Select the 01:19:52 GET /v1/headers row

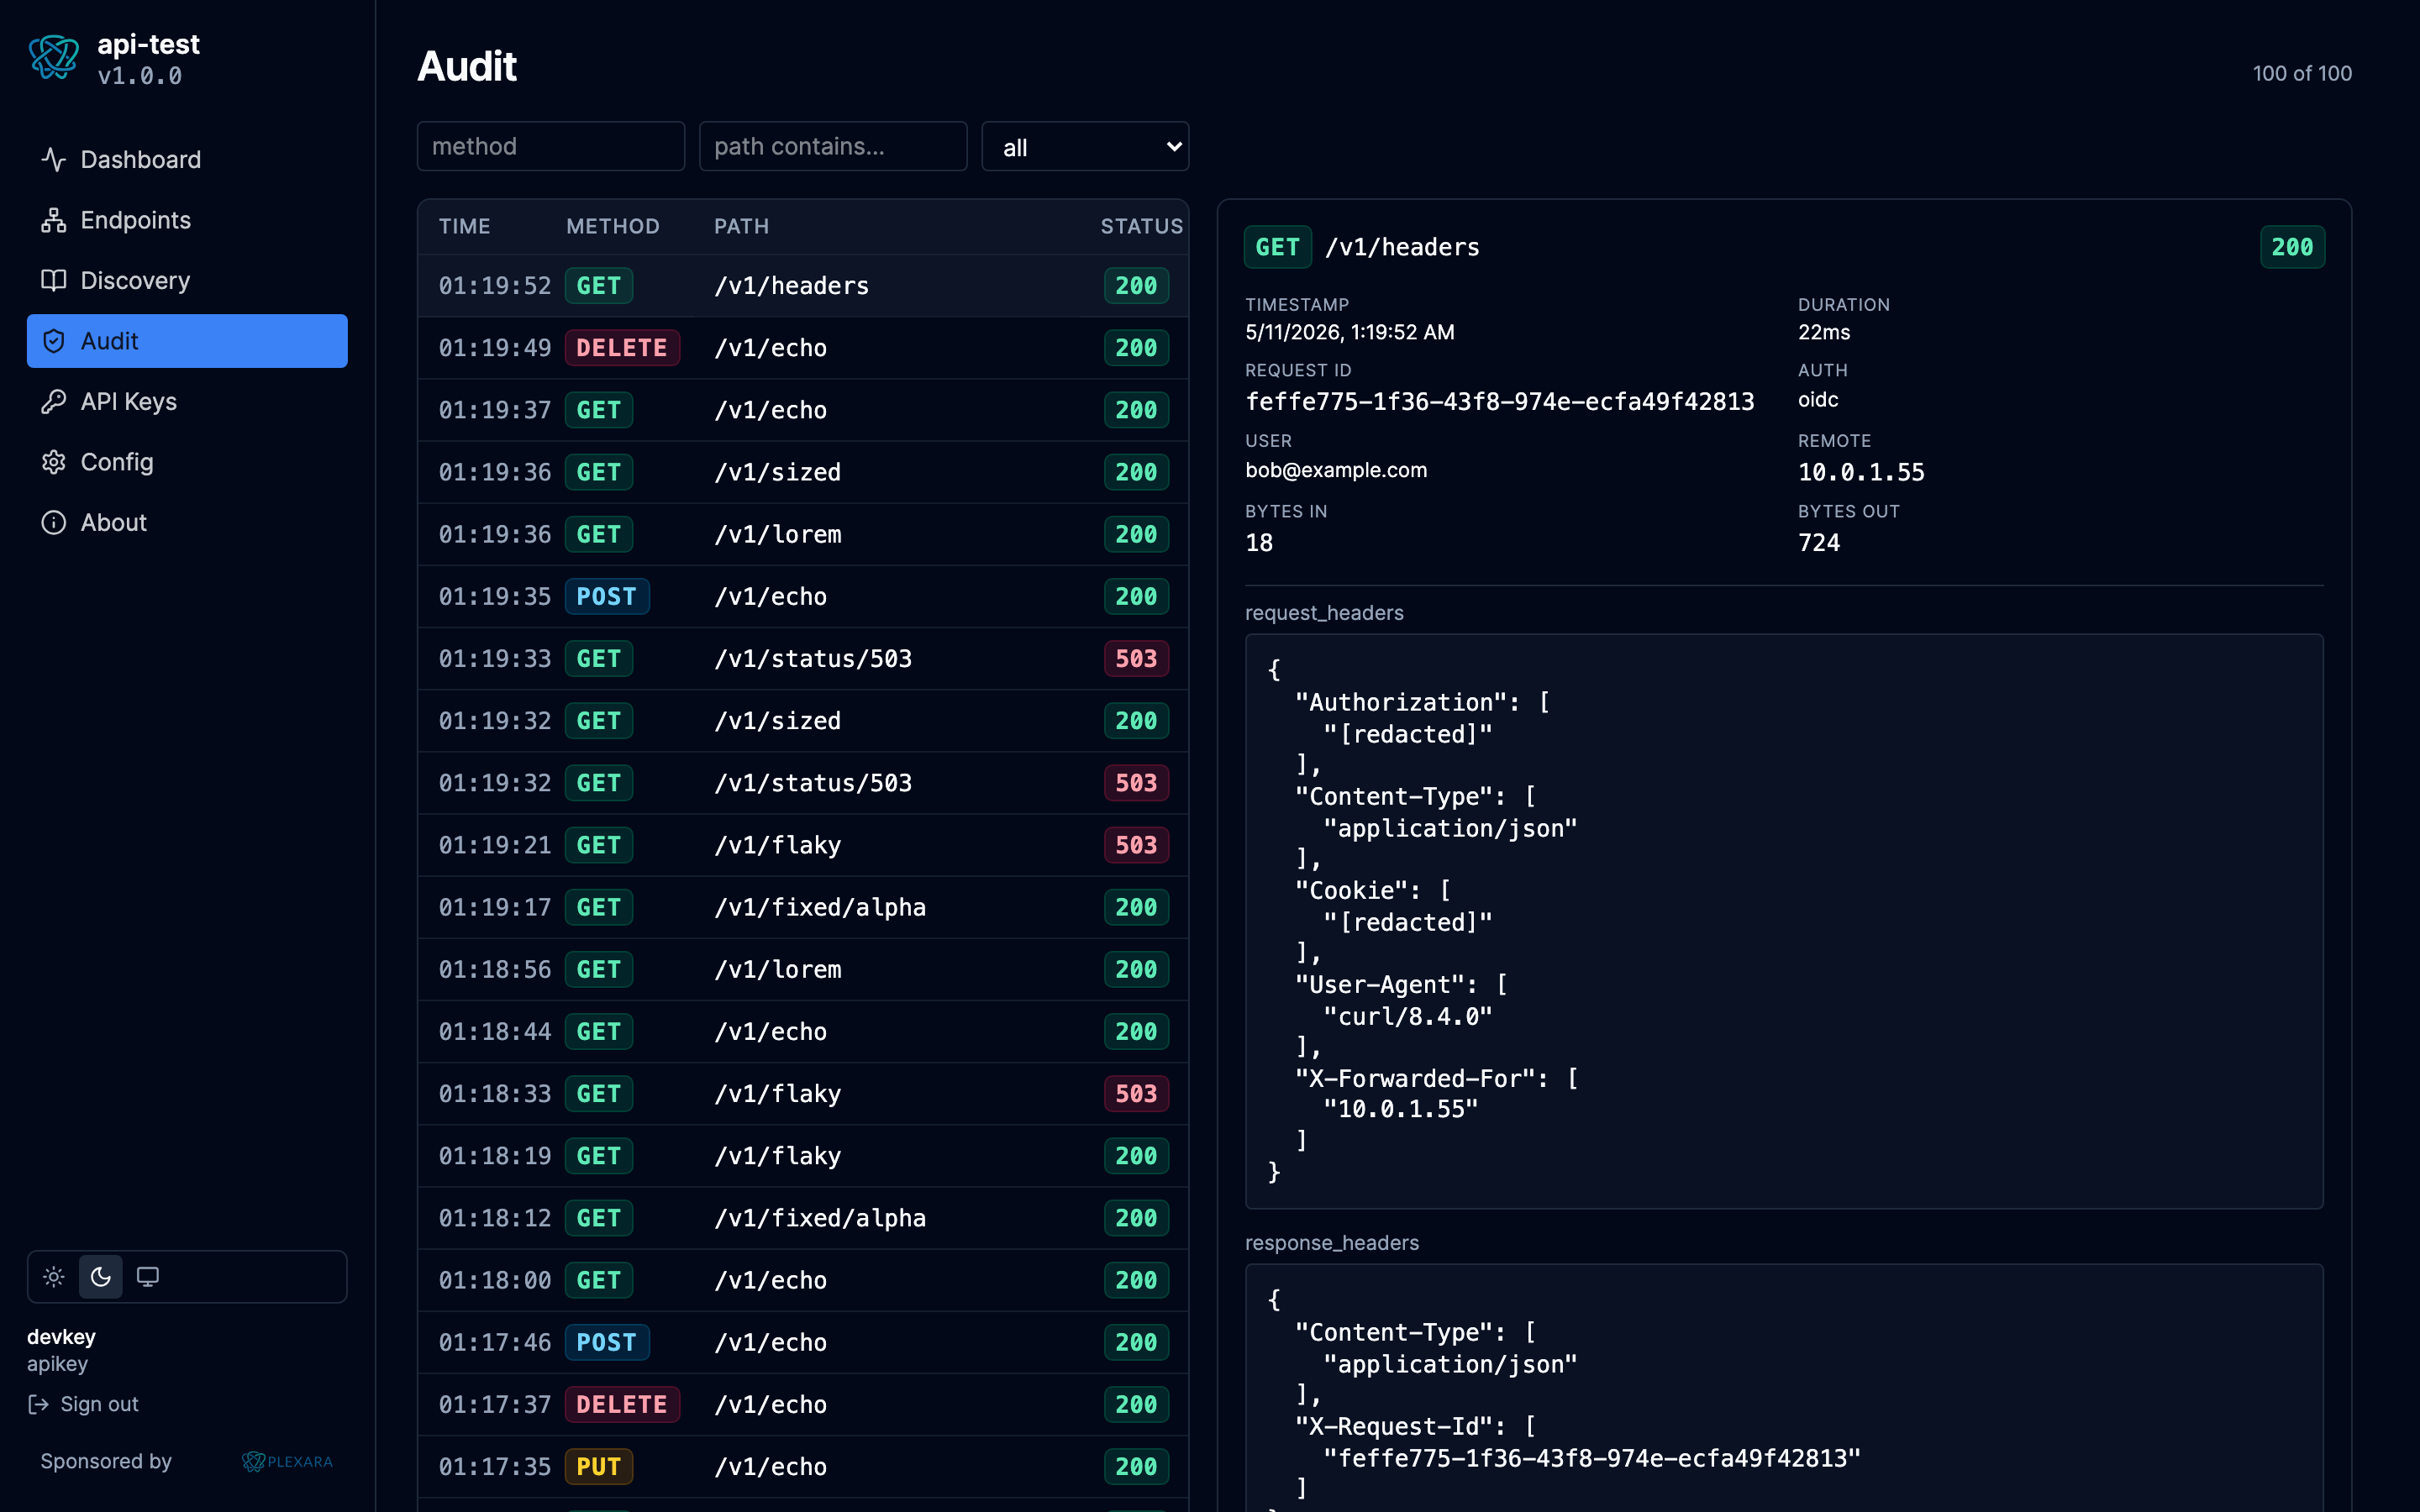coord(803,286)
